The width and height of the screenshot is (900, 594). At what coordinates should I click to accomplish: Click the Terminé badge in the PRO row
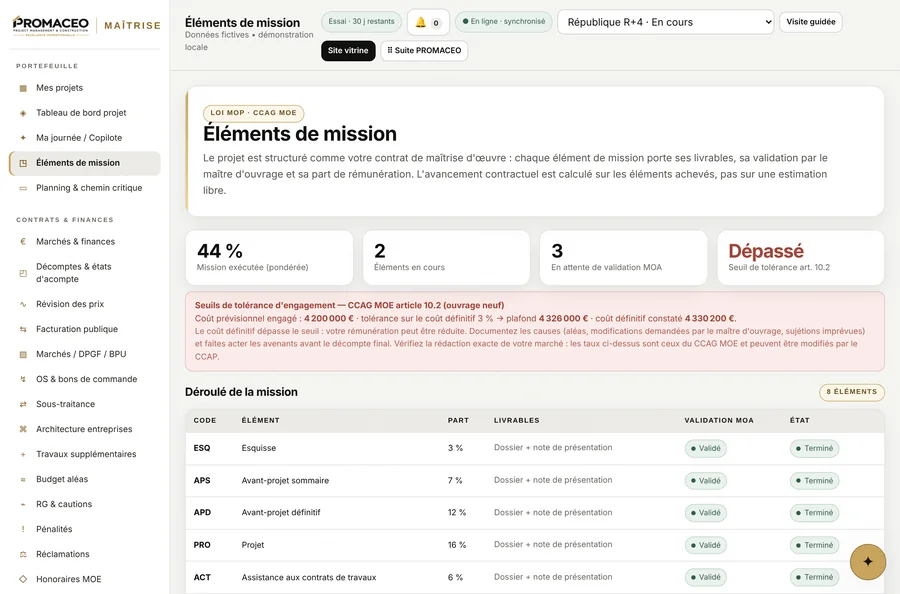(814, 545)
